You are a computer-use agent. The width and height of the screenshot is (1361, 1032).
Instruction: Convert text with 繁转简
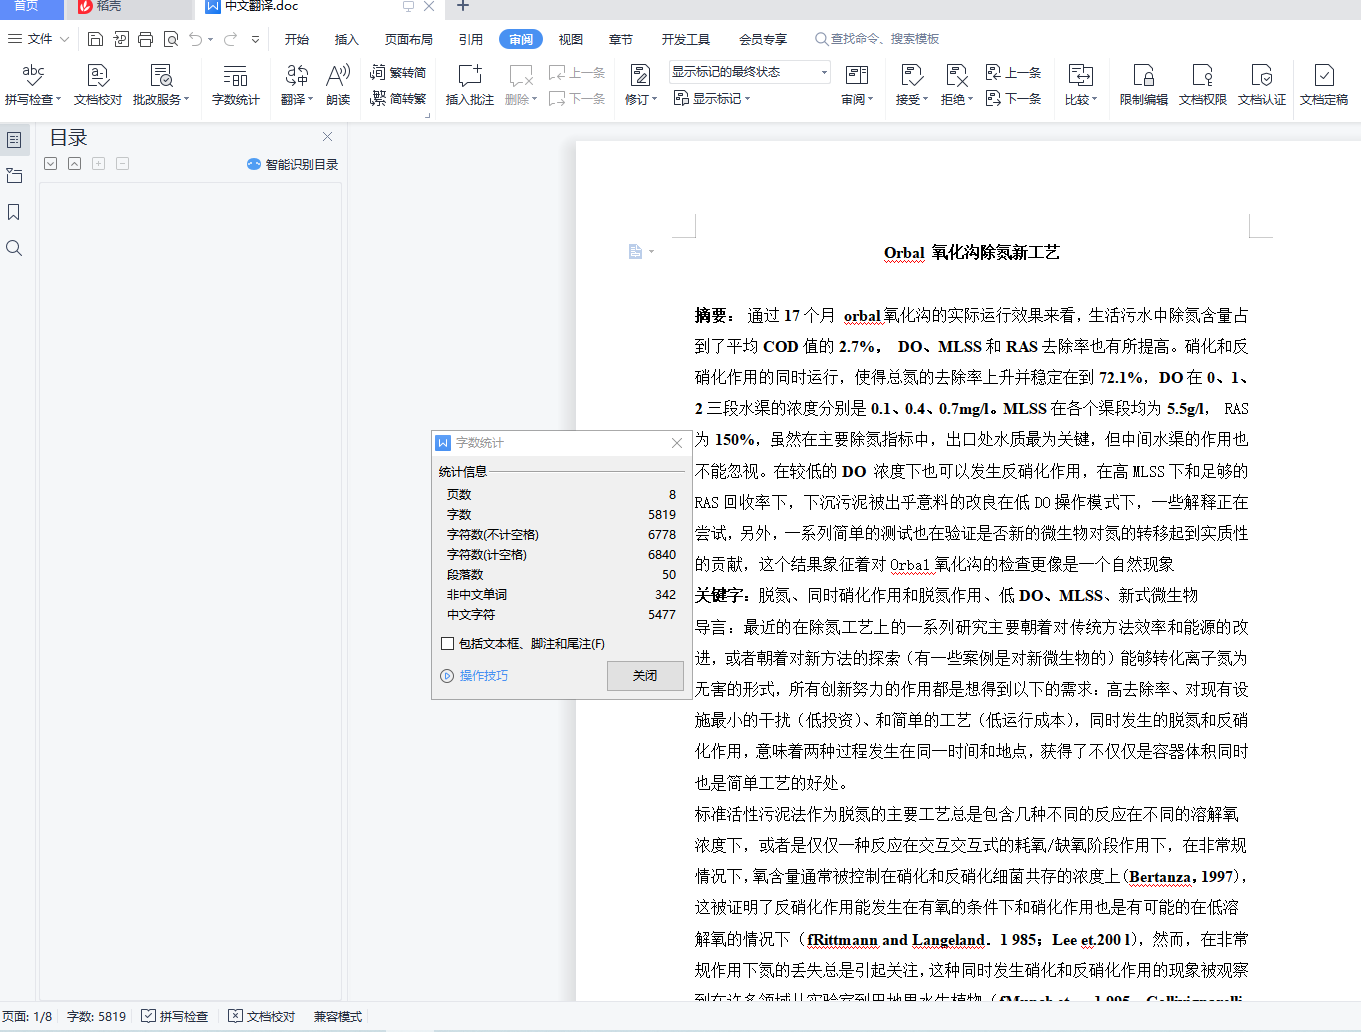(x=398, y=72)
